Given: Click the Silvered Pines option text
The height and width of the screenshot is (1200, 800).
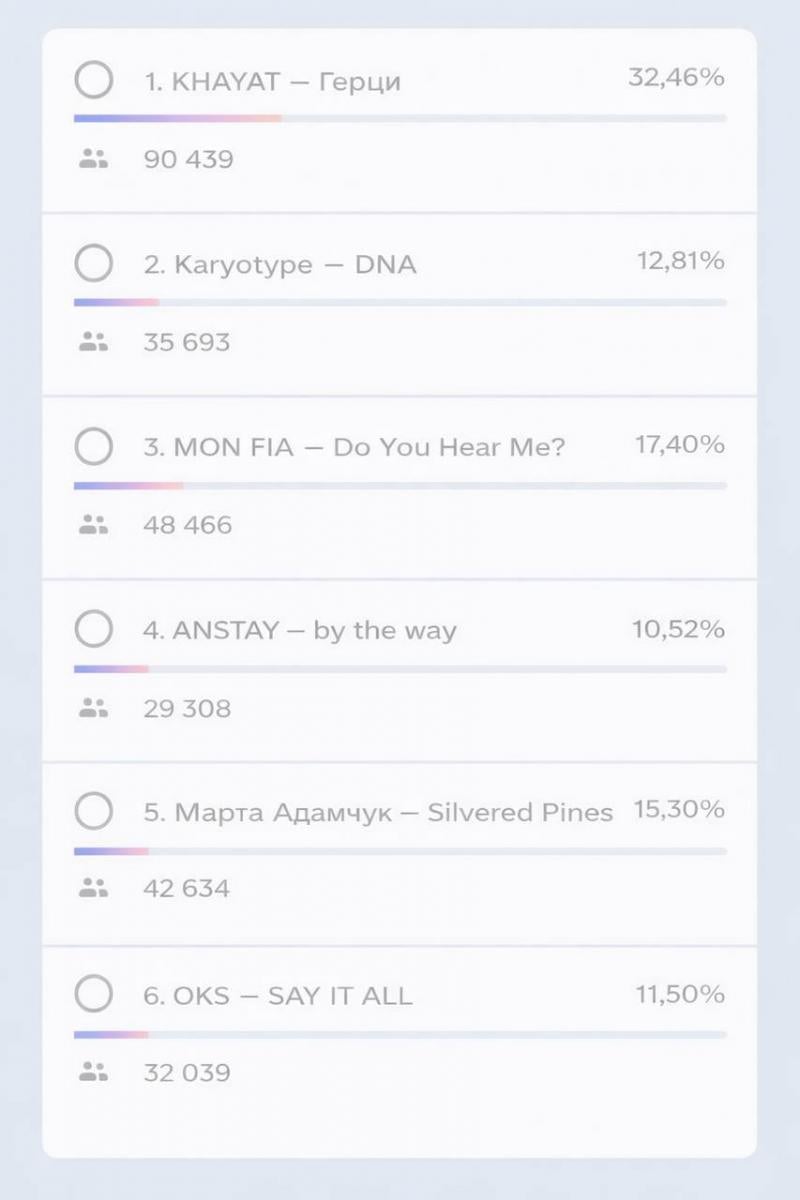Looking at the screenshot, I should pos(520,812).
